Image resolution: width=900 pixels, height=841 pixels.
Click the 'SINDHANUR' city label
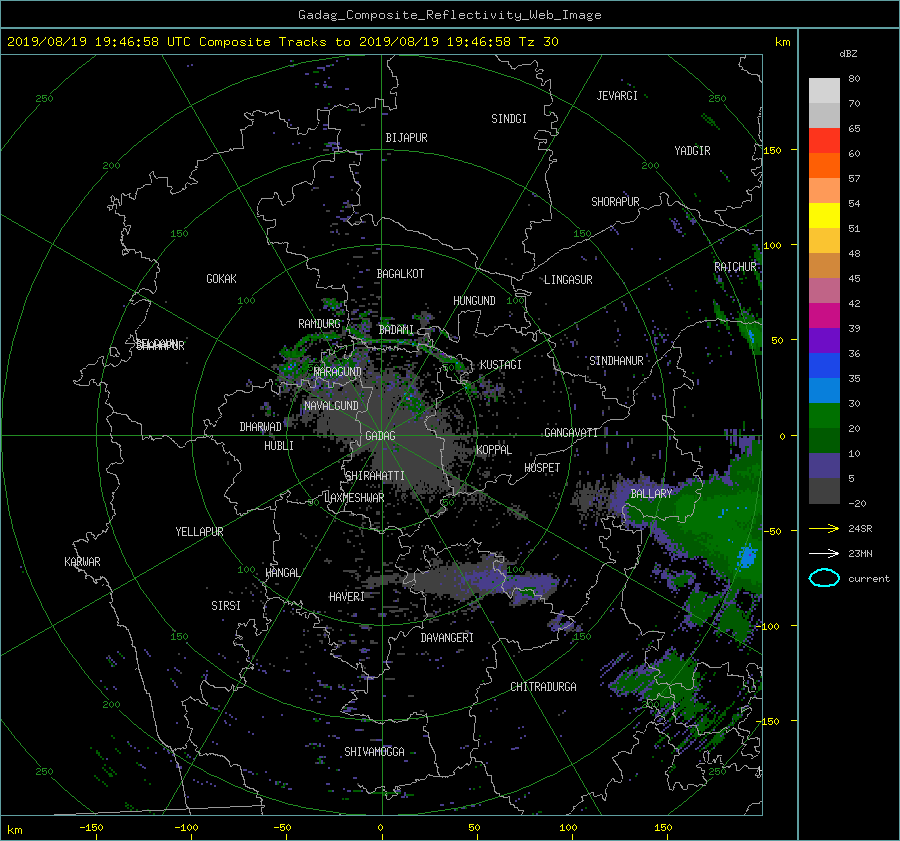(616, 361)
